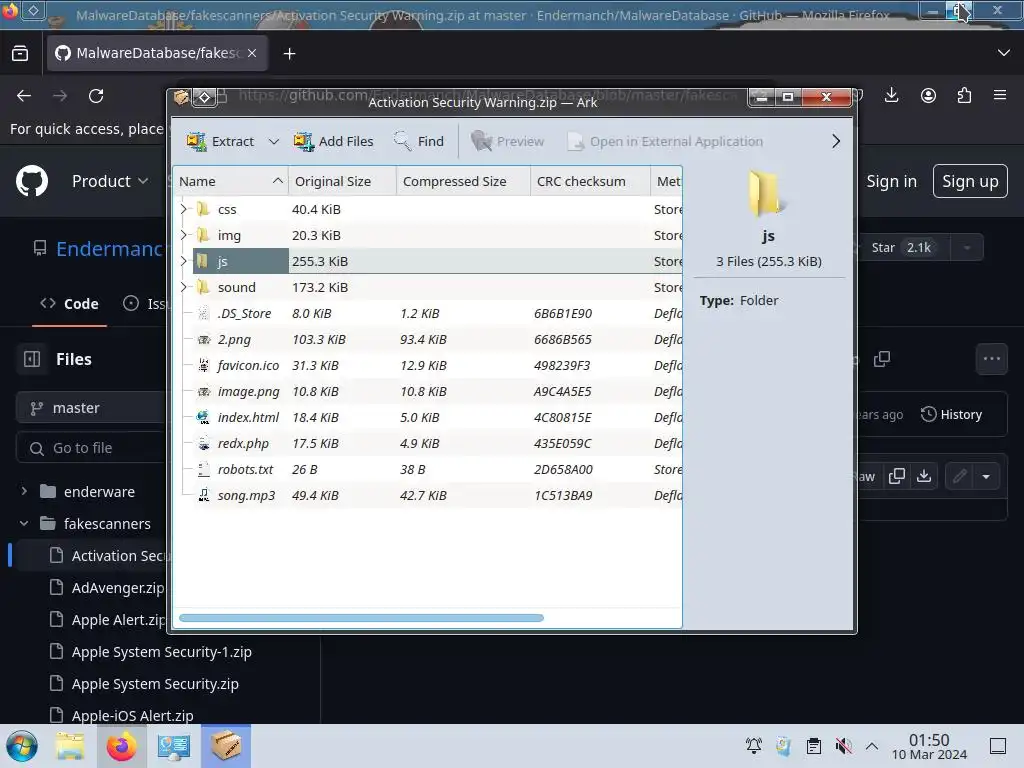Switch to the Code tab

point(69,304)
